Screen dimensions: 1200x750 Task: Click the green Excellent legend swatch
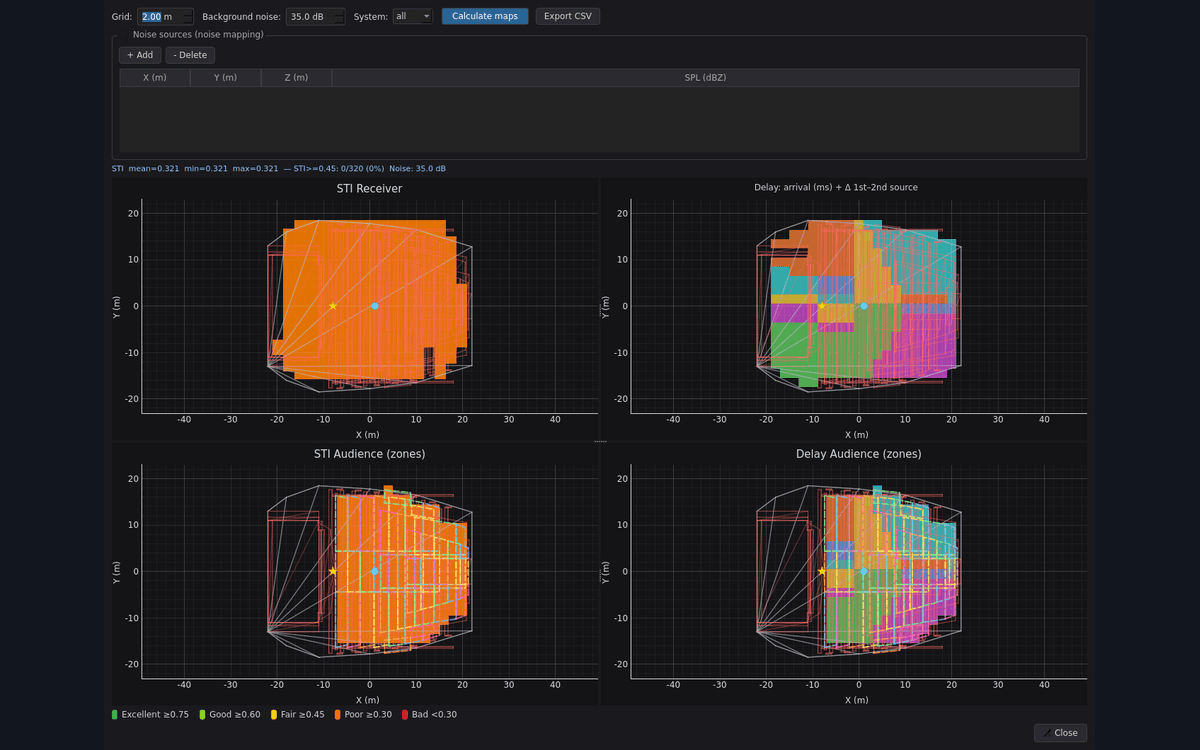[x=115, y=715]
